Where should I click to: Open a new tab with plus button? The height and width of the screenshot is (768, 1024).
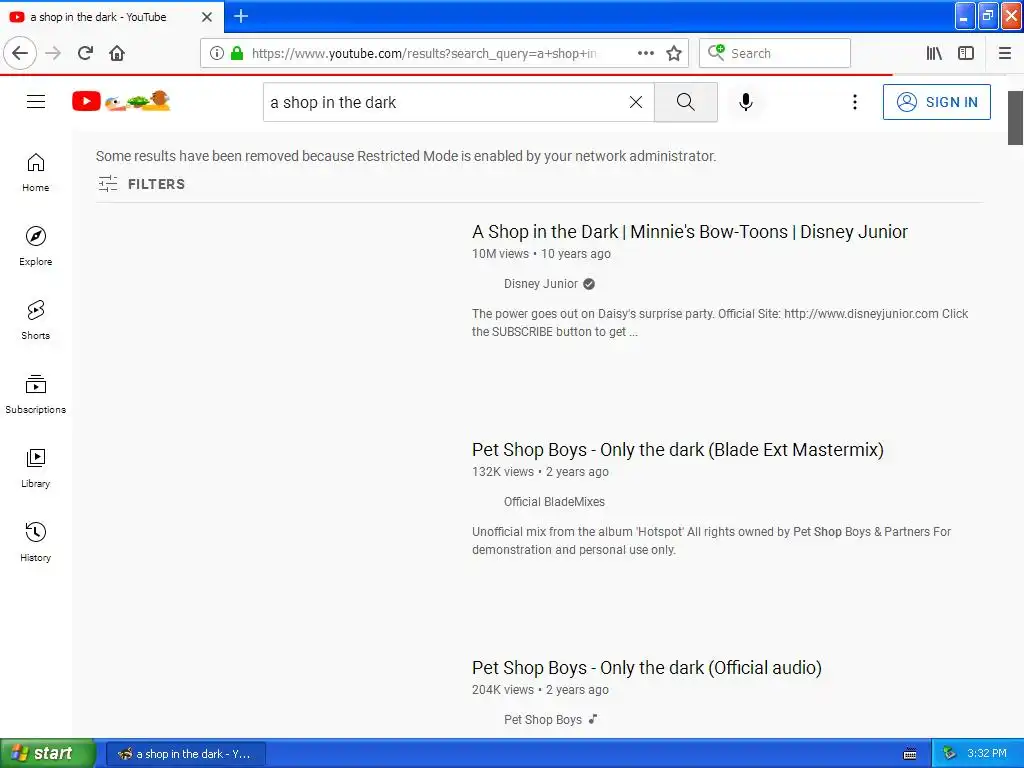pos(241,16)
